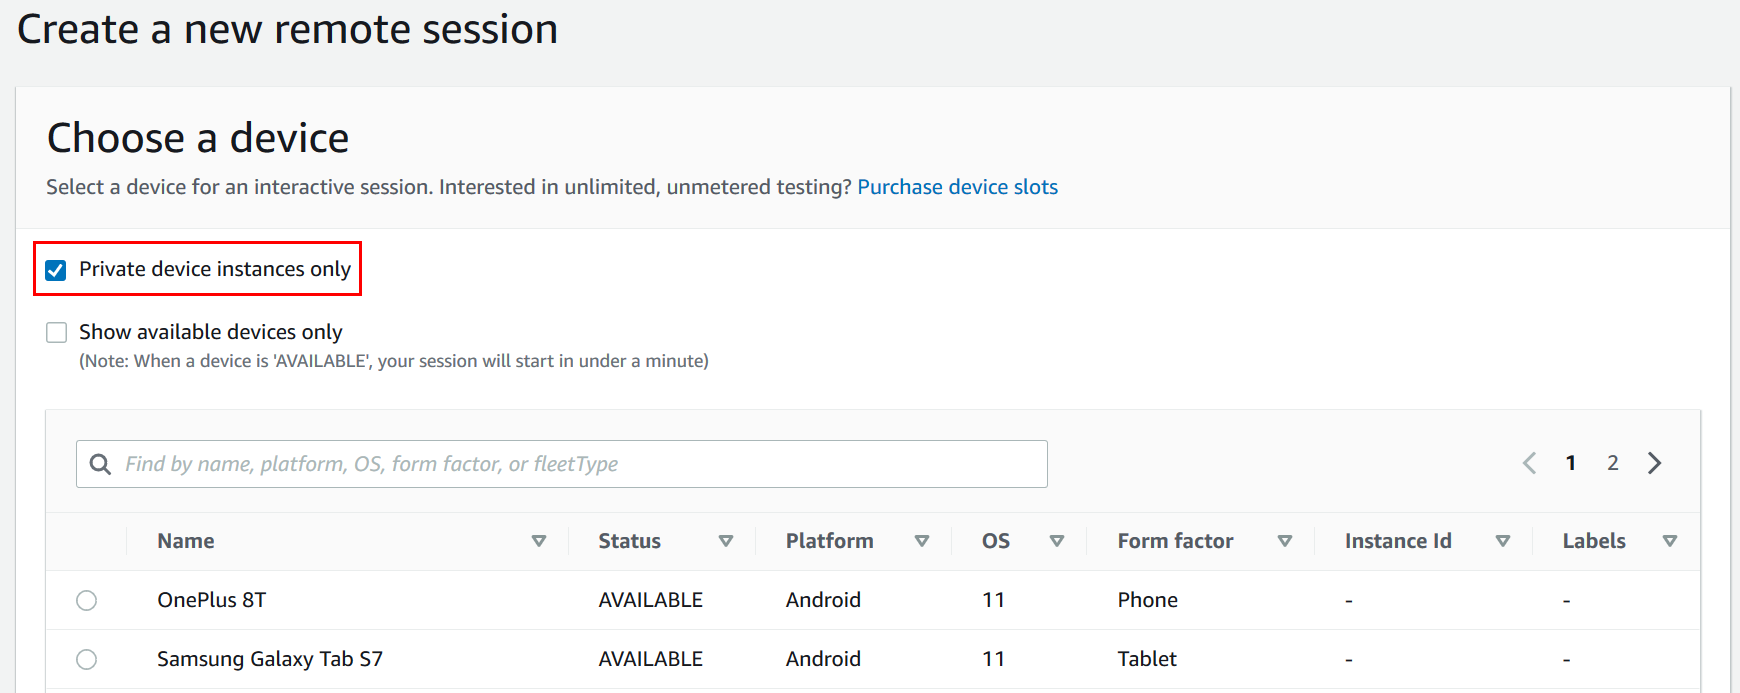This screenshot has width=1740, height=693.
Task: Select Samsung Galaxy Tab S7 radio button
Action: [x=87, y=659]
